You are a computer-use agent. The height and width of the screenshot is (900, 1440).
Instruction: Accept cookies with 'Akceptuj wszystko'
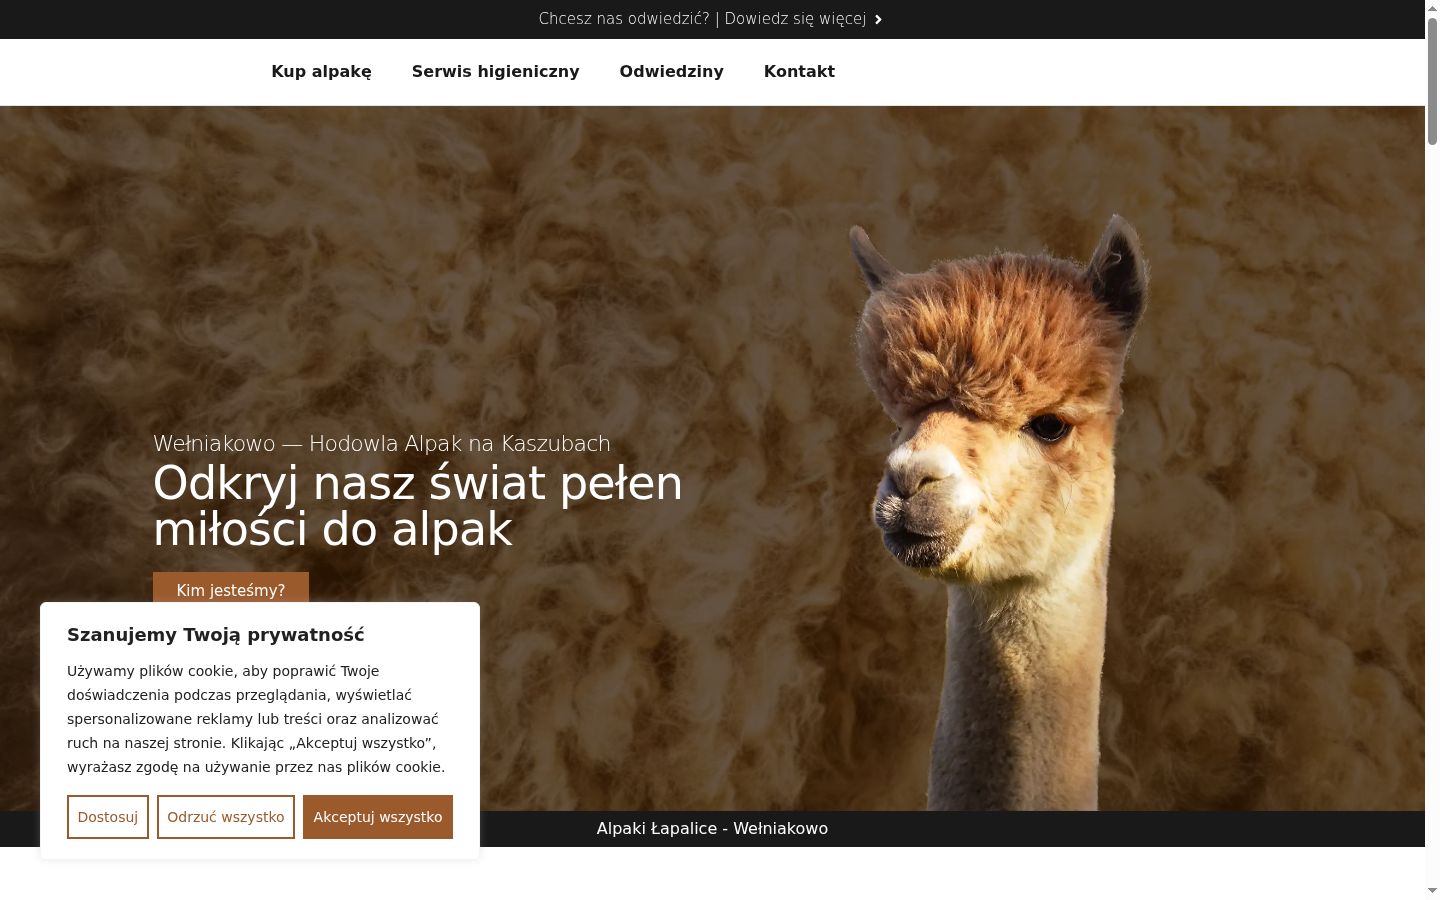(378, 817)
